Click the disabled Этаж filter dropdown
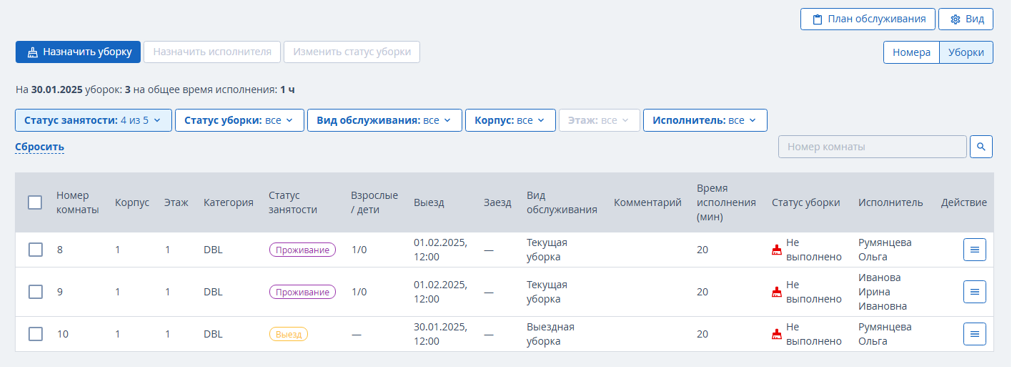 click(600, 121)
